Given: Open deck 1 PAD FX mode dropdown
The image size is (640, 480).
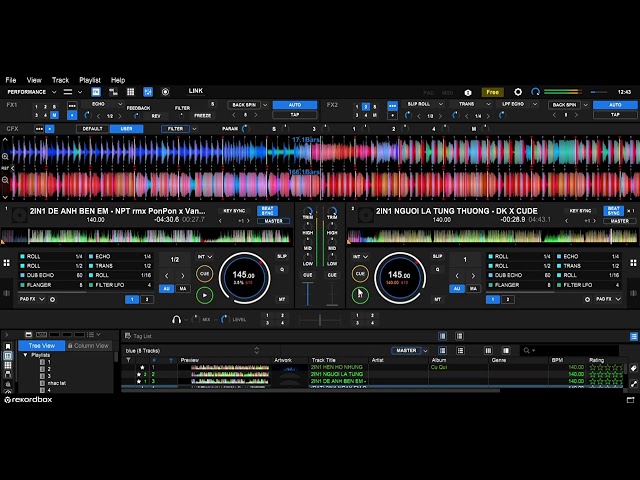Looking at the screenshot, I should coord(32,299).
